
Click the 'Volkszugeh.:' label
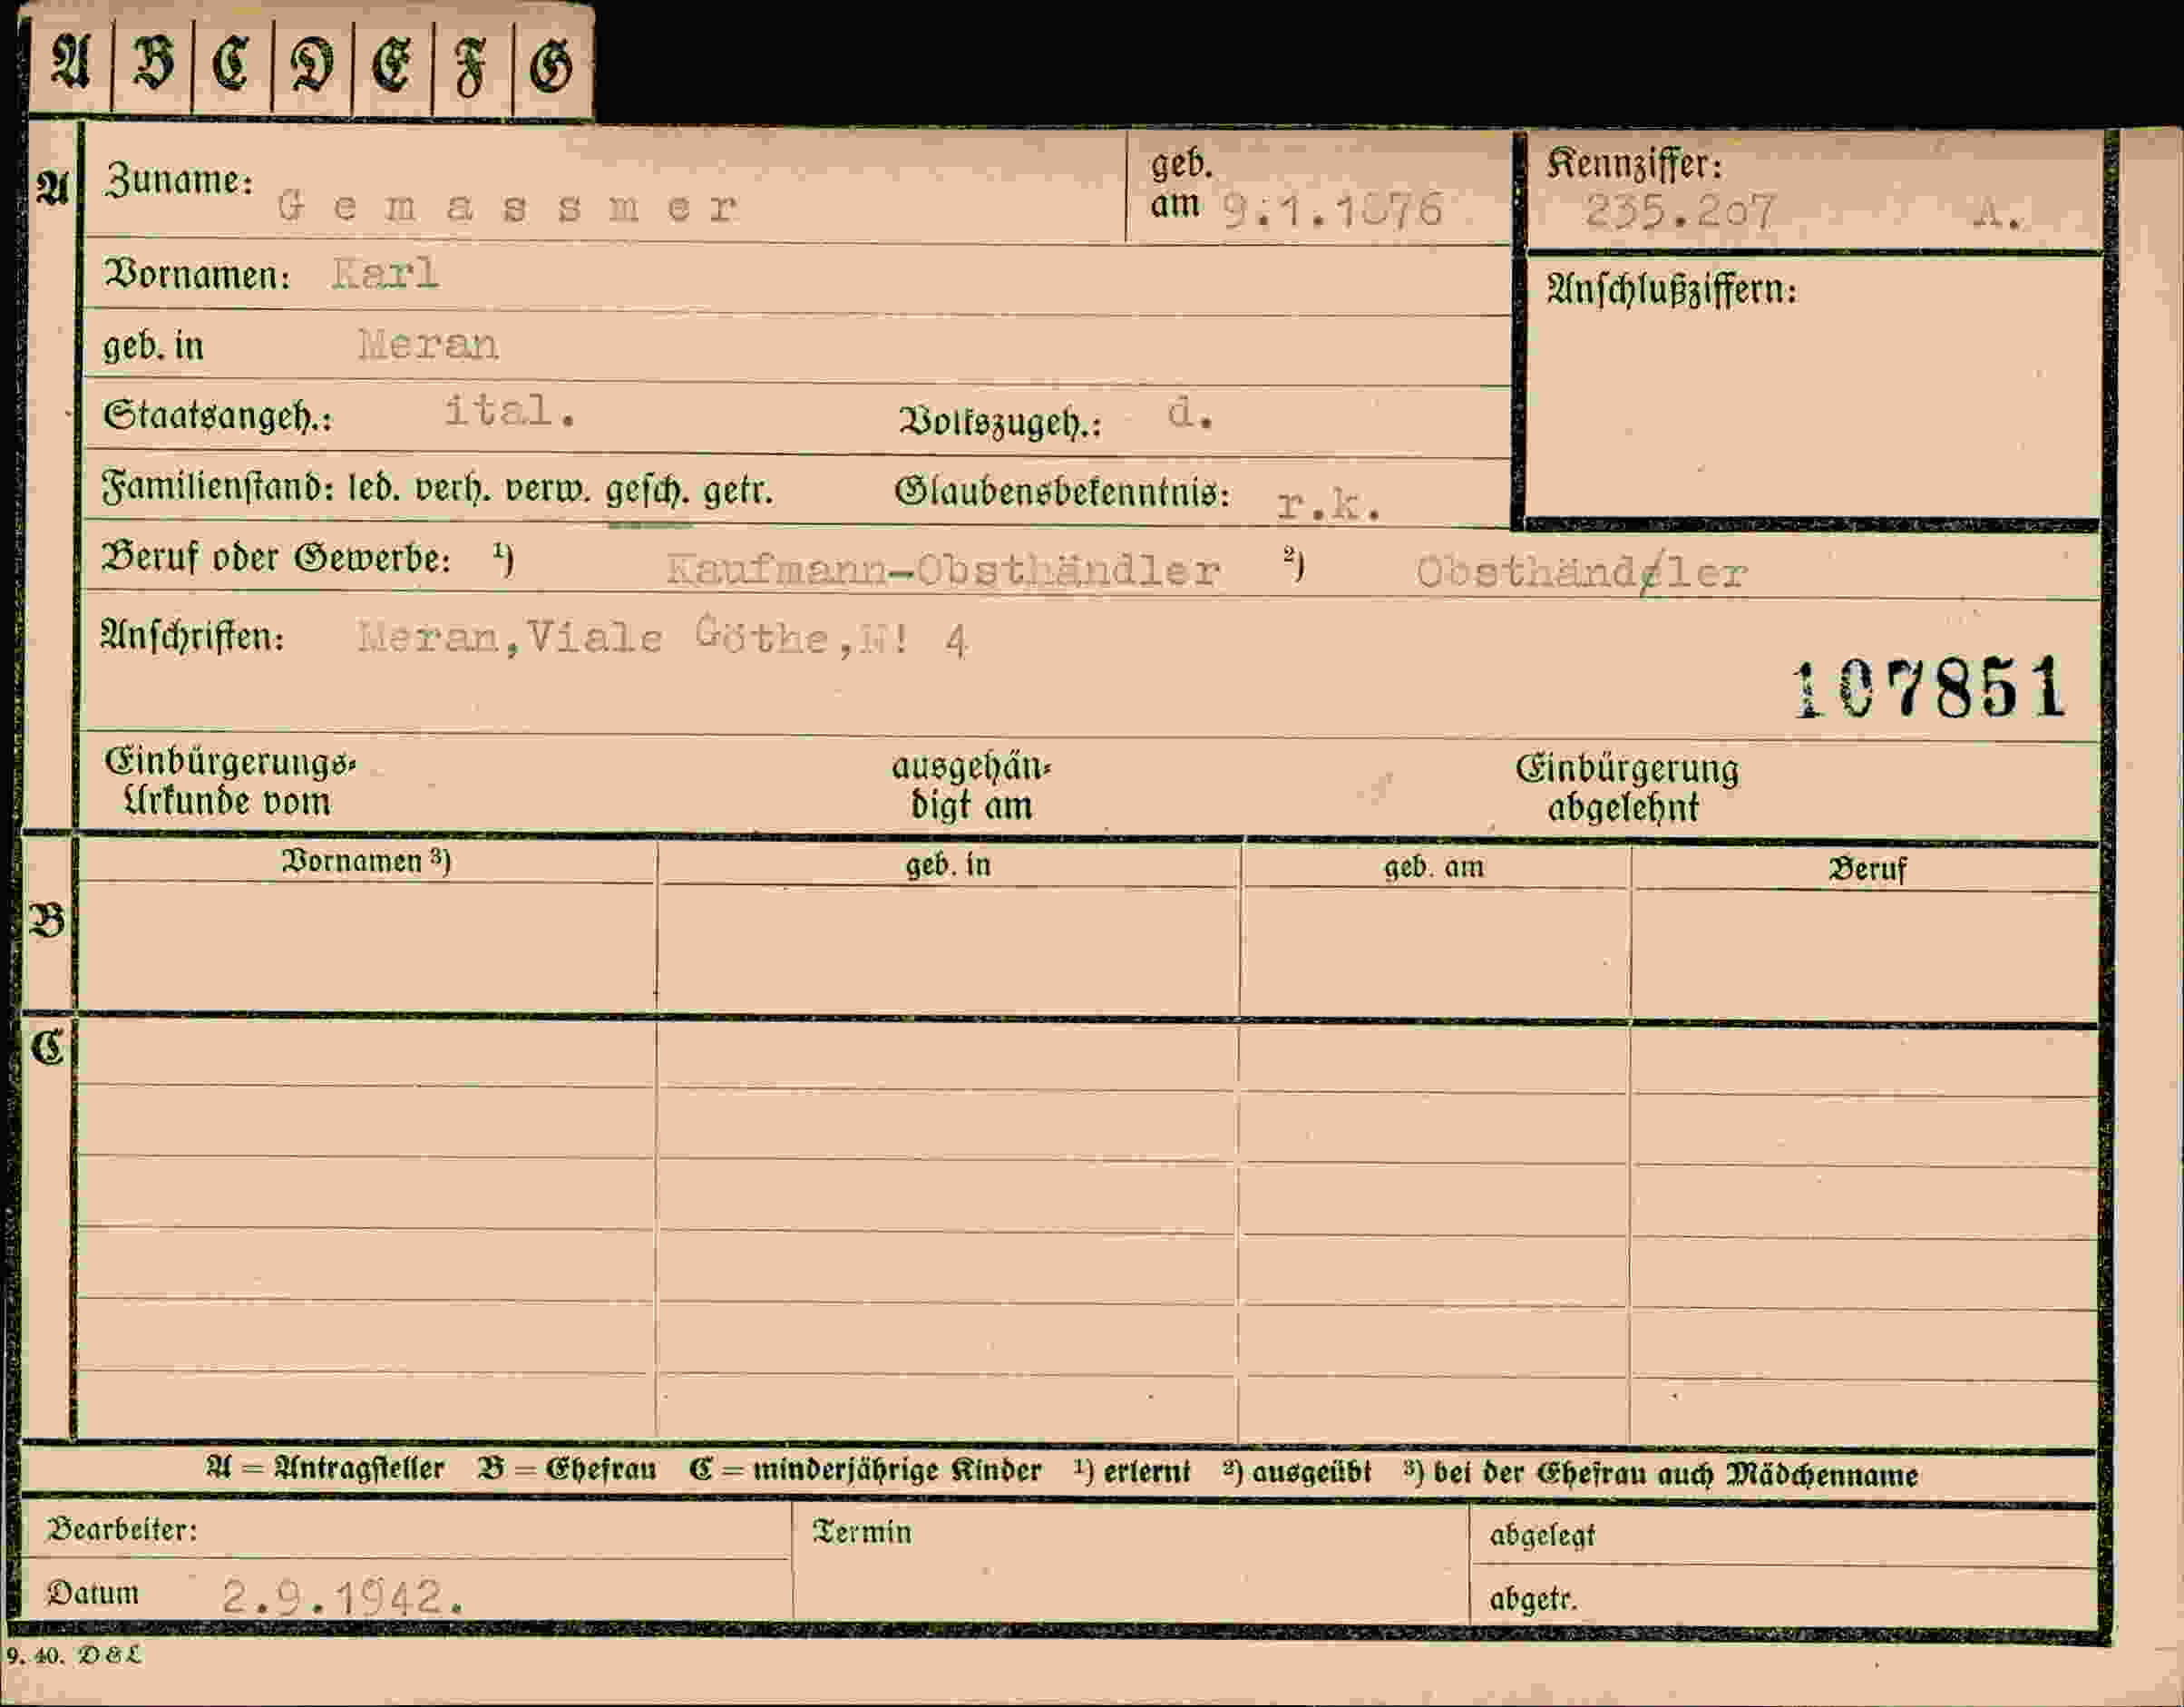click(1000, 422)
